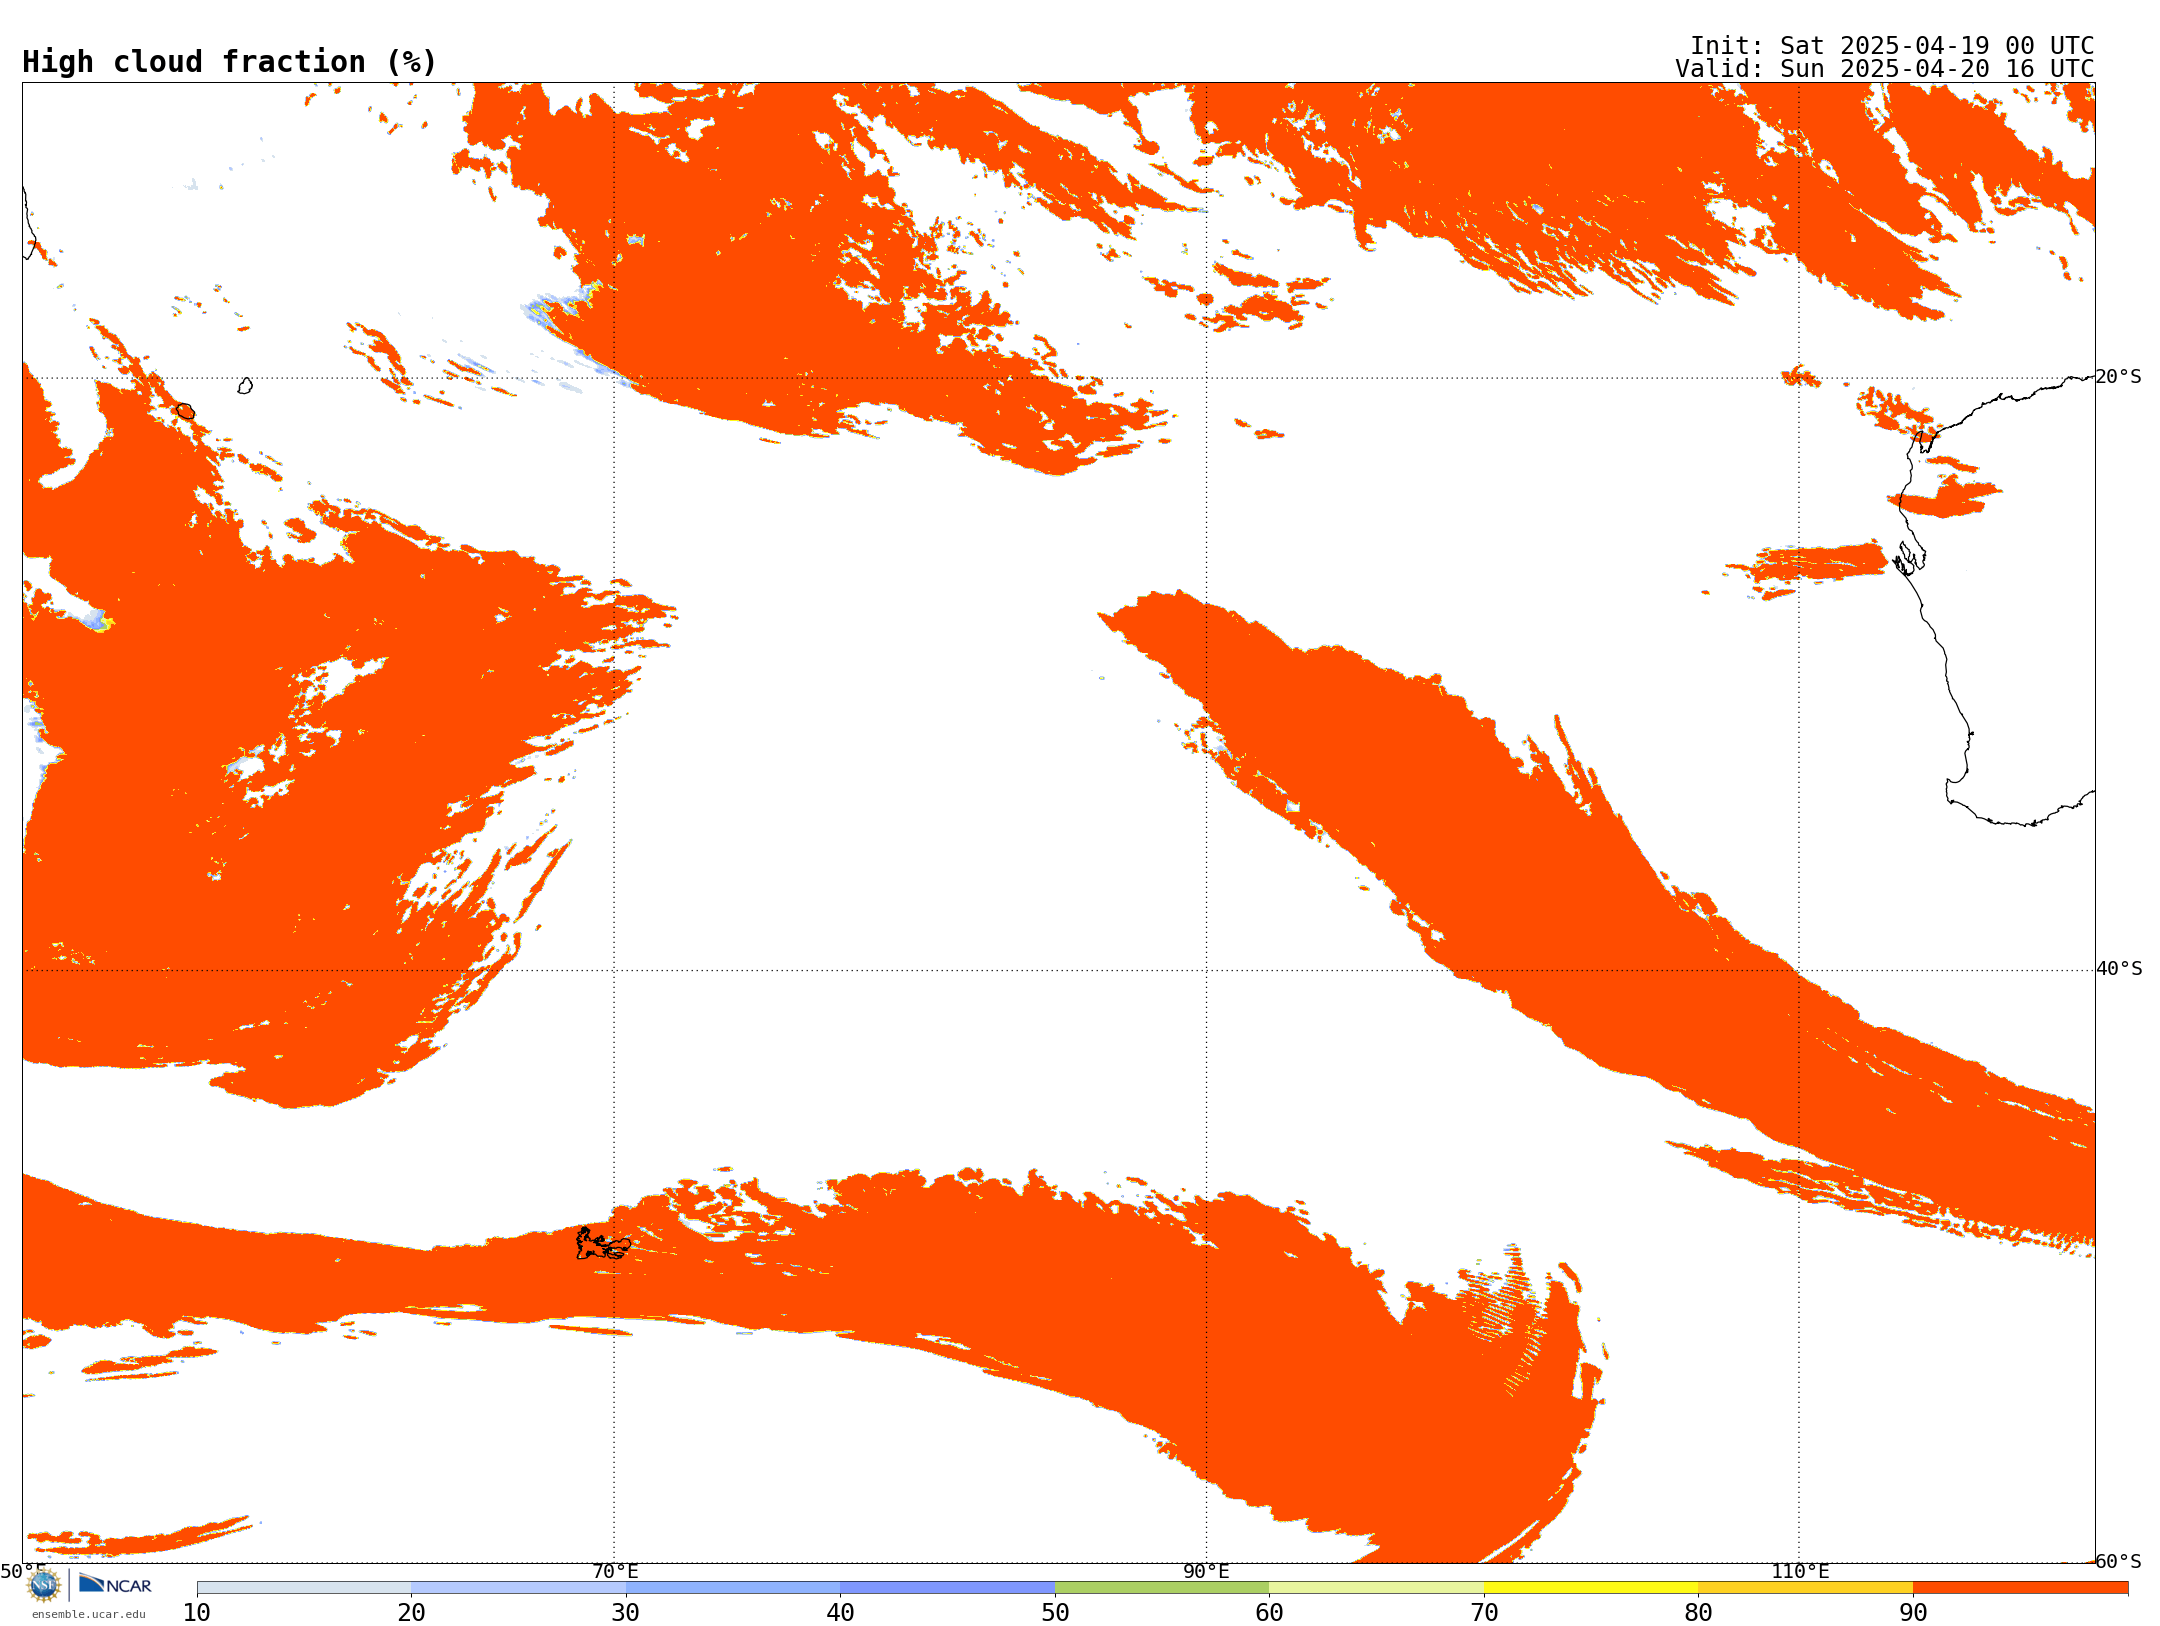Select the 'Init: Sat 2025-04-19 00 UTC' text
2160x1626 pixels.
click(1892, 46)
